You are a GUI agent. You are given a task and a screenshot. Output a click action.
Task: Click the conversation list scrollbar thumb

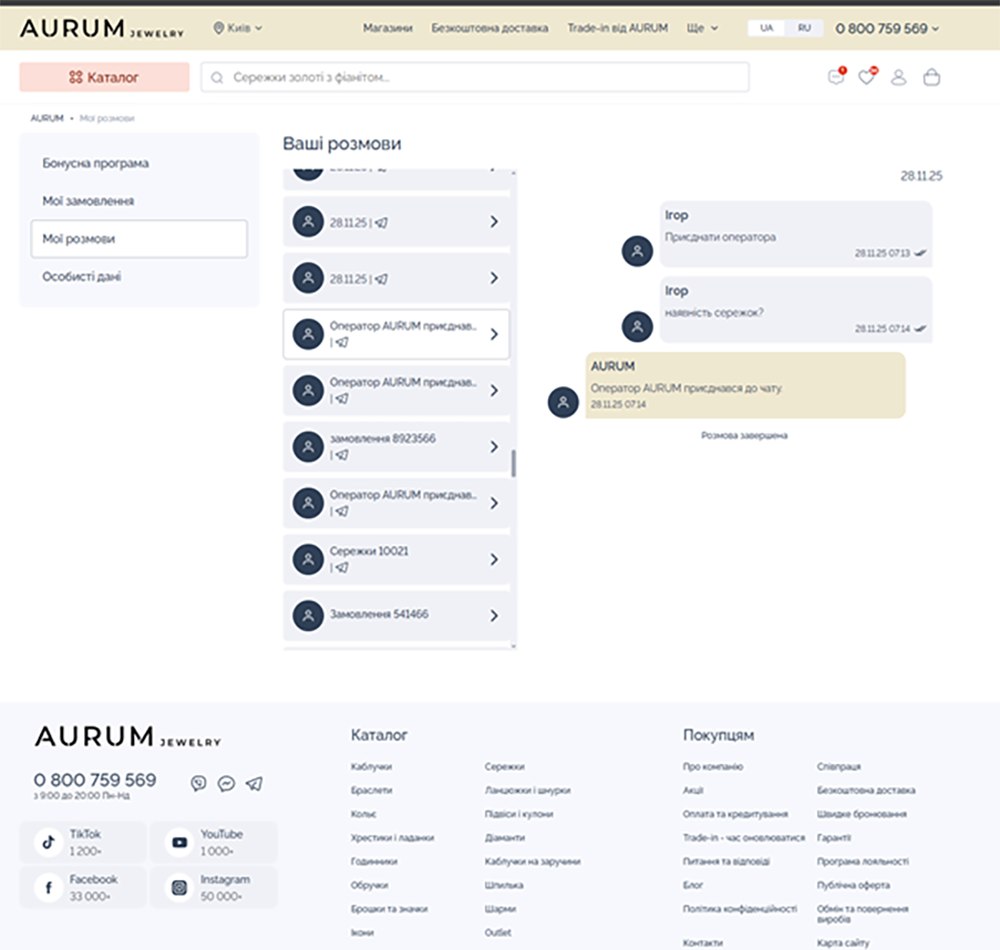point(514,463)
